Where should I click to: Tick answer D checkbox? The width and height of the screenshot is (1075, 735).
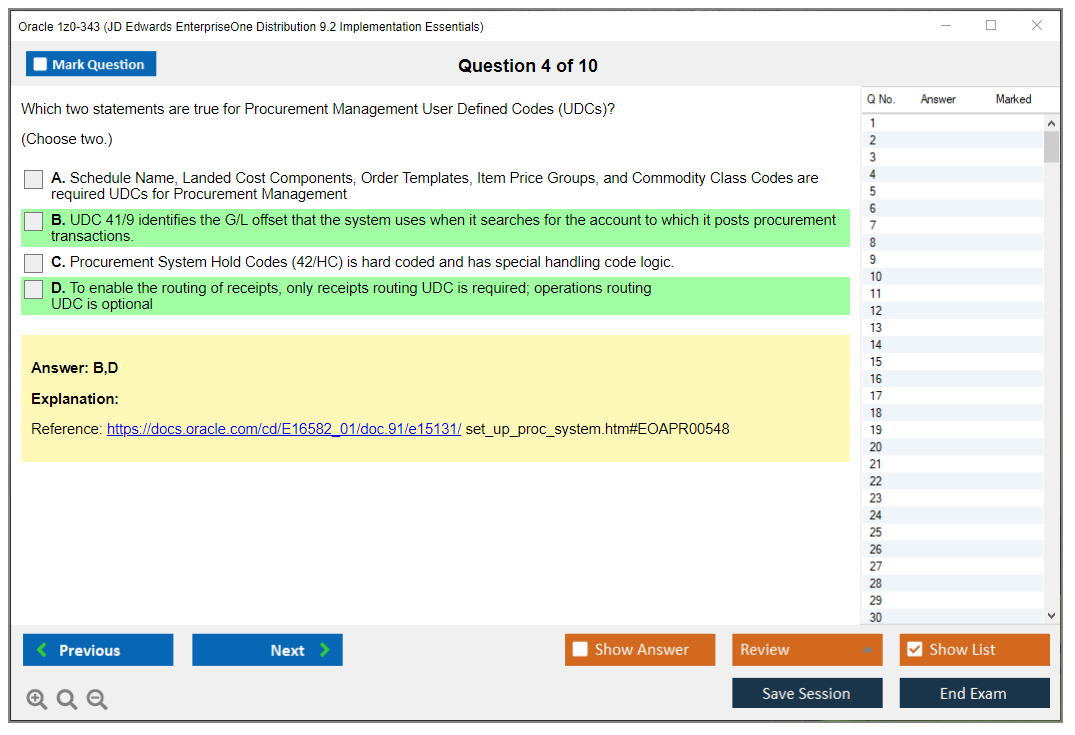[34, 290]
